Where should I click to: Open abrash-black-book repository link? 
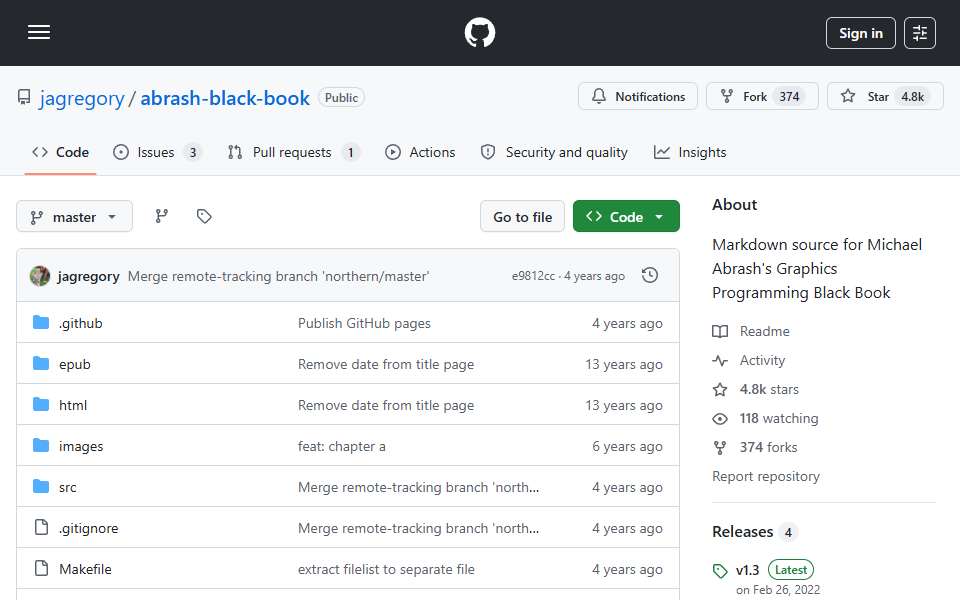pyautogui.click(x=225, y=98)
